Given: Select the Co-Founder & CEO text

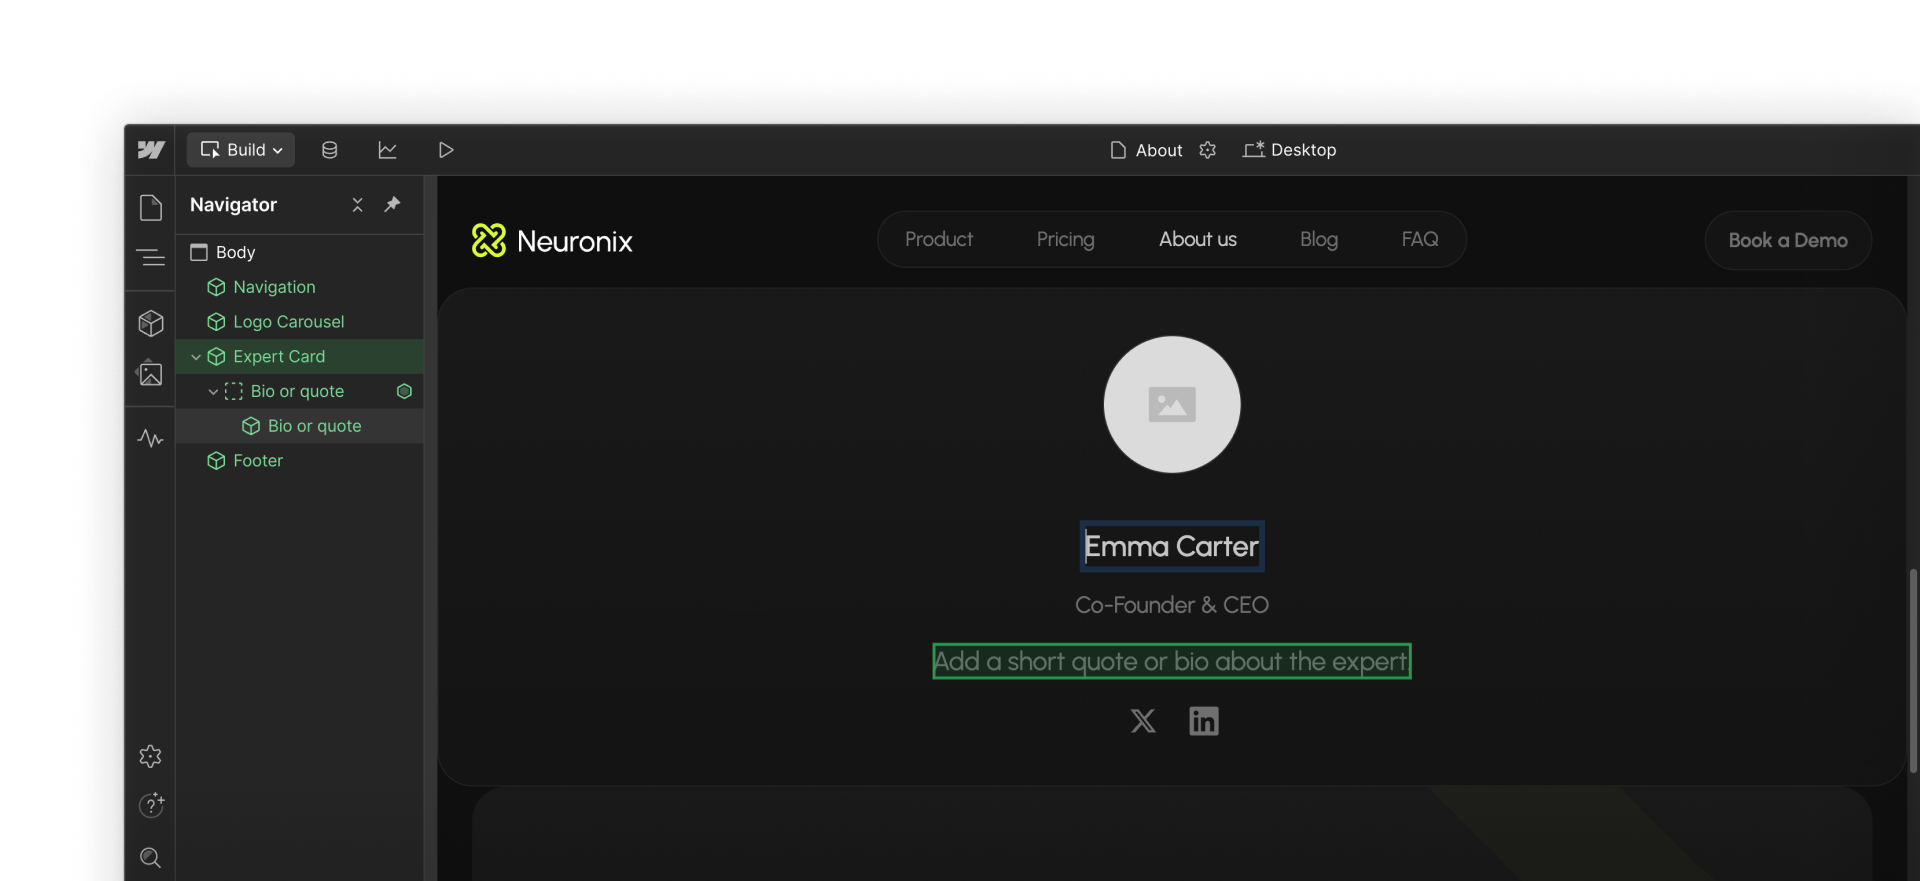Looking at the screenshot, I should [x=1172, y=605].
